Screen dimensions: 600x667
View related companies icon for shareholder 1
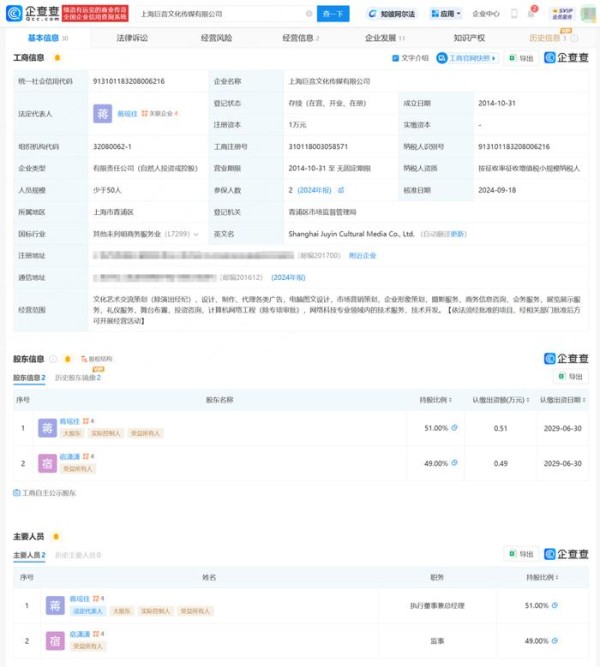click(88, 421)
